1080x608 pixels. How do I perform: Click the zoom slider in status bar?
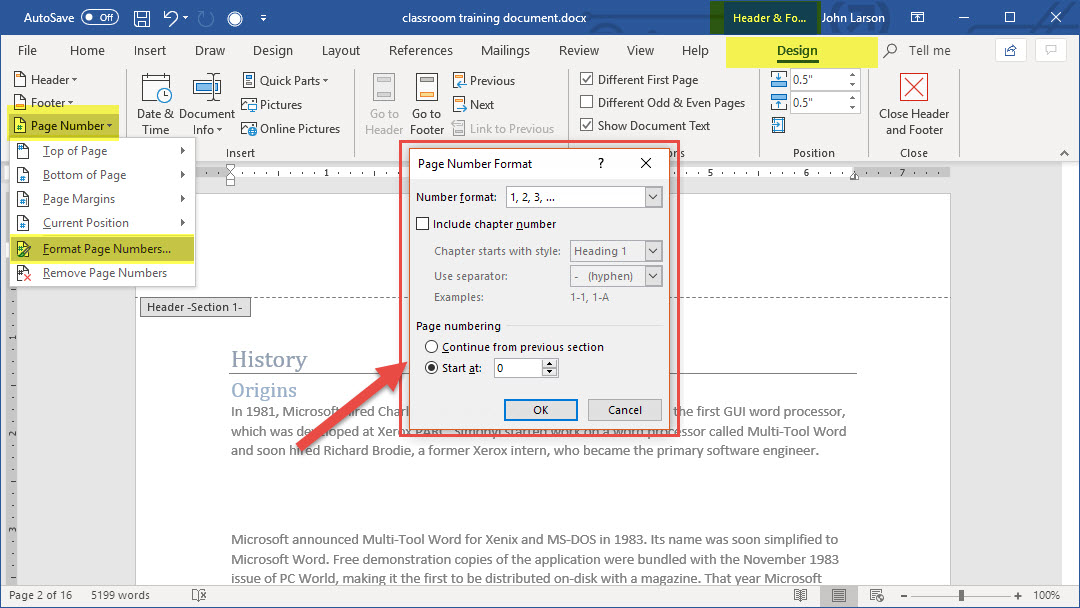[961, 595]
